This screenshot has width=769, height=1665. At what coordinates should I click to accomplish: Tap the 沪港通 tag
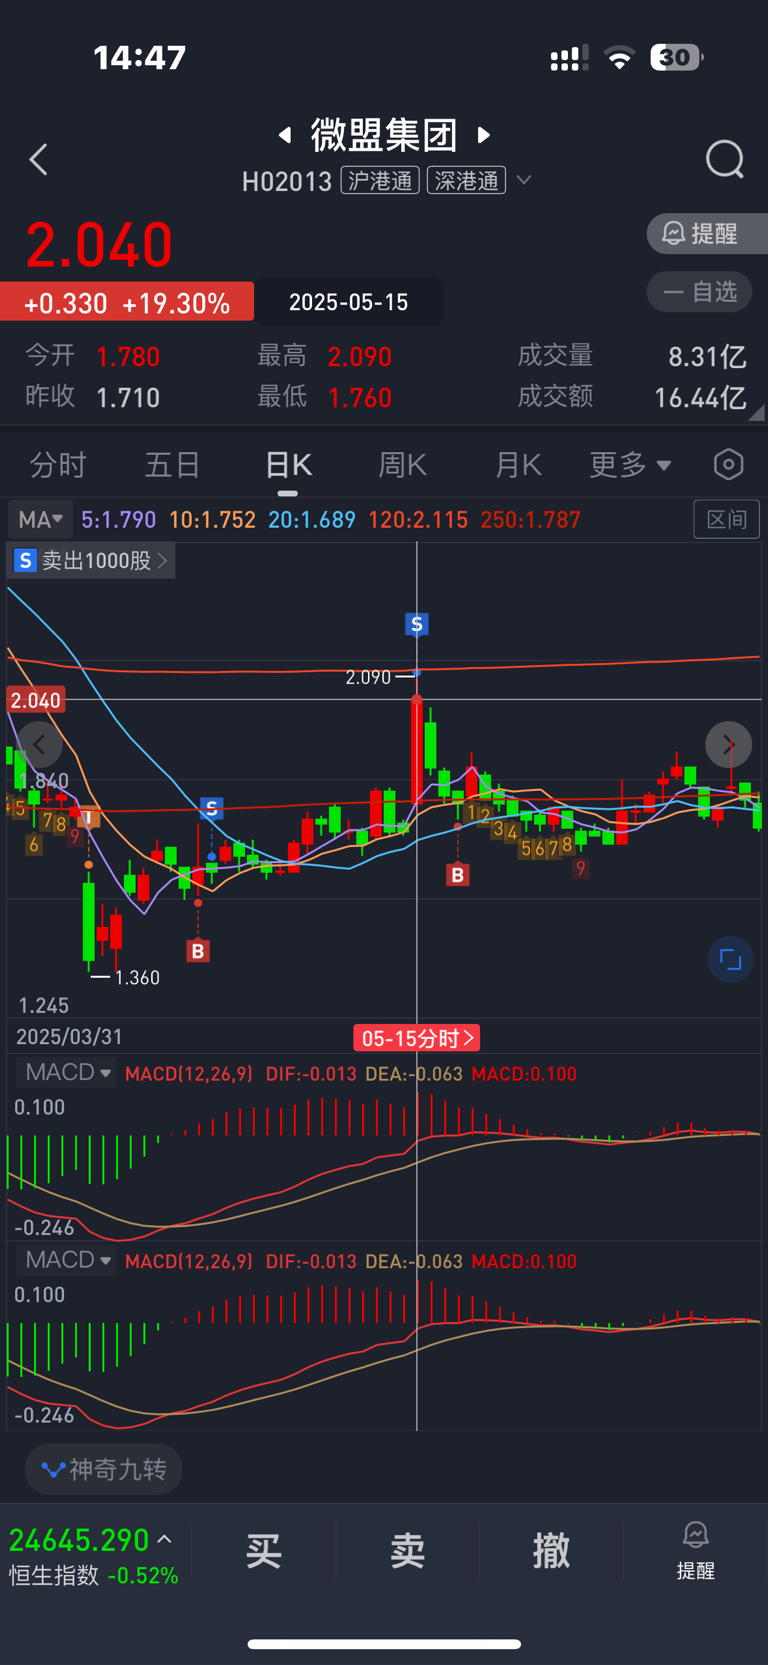coord(380,181)
